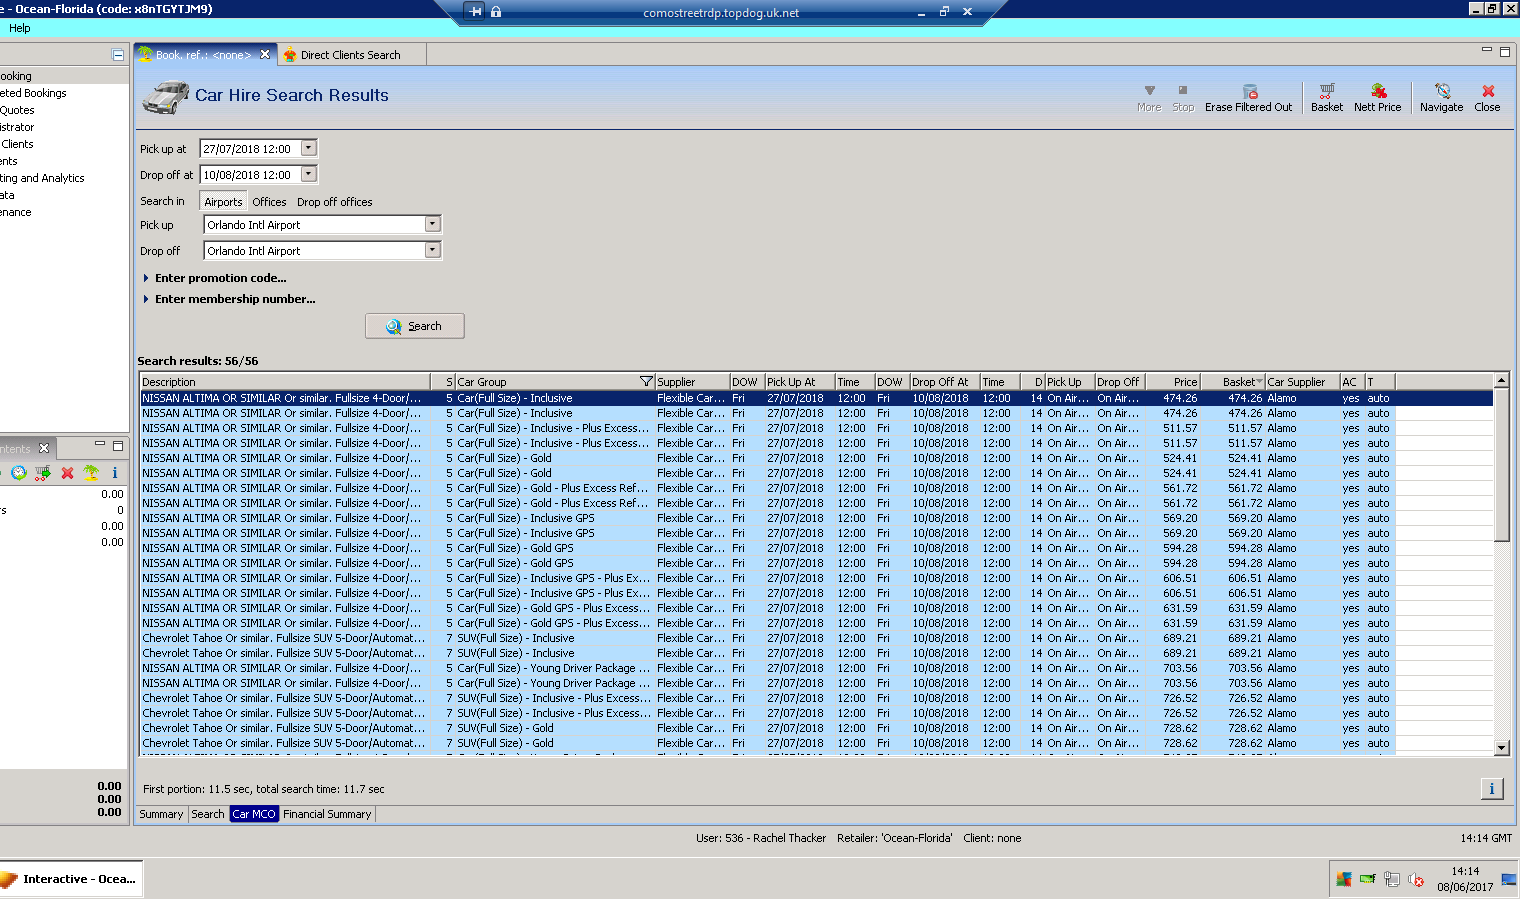Close the search results using red X
The image size is (1520, 899).
(1487, 98)
